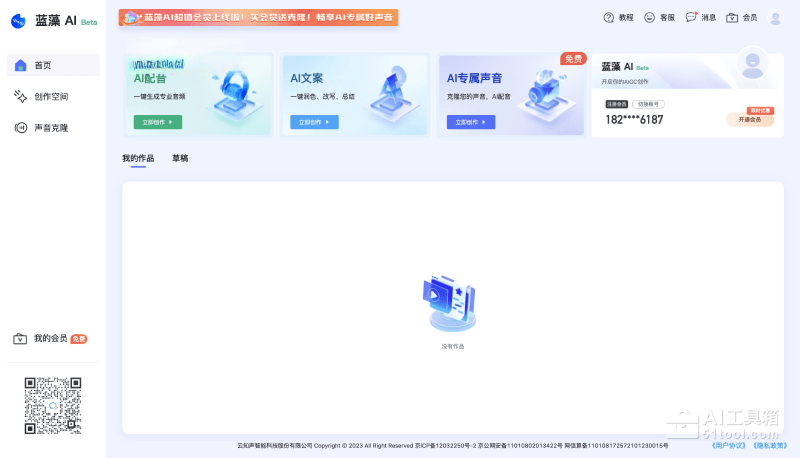This screenshot has width=800, height=458.
Task: Click 立即创作 on AI文案 card
Action: point(314,122)
